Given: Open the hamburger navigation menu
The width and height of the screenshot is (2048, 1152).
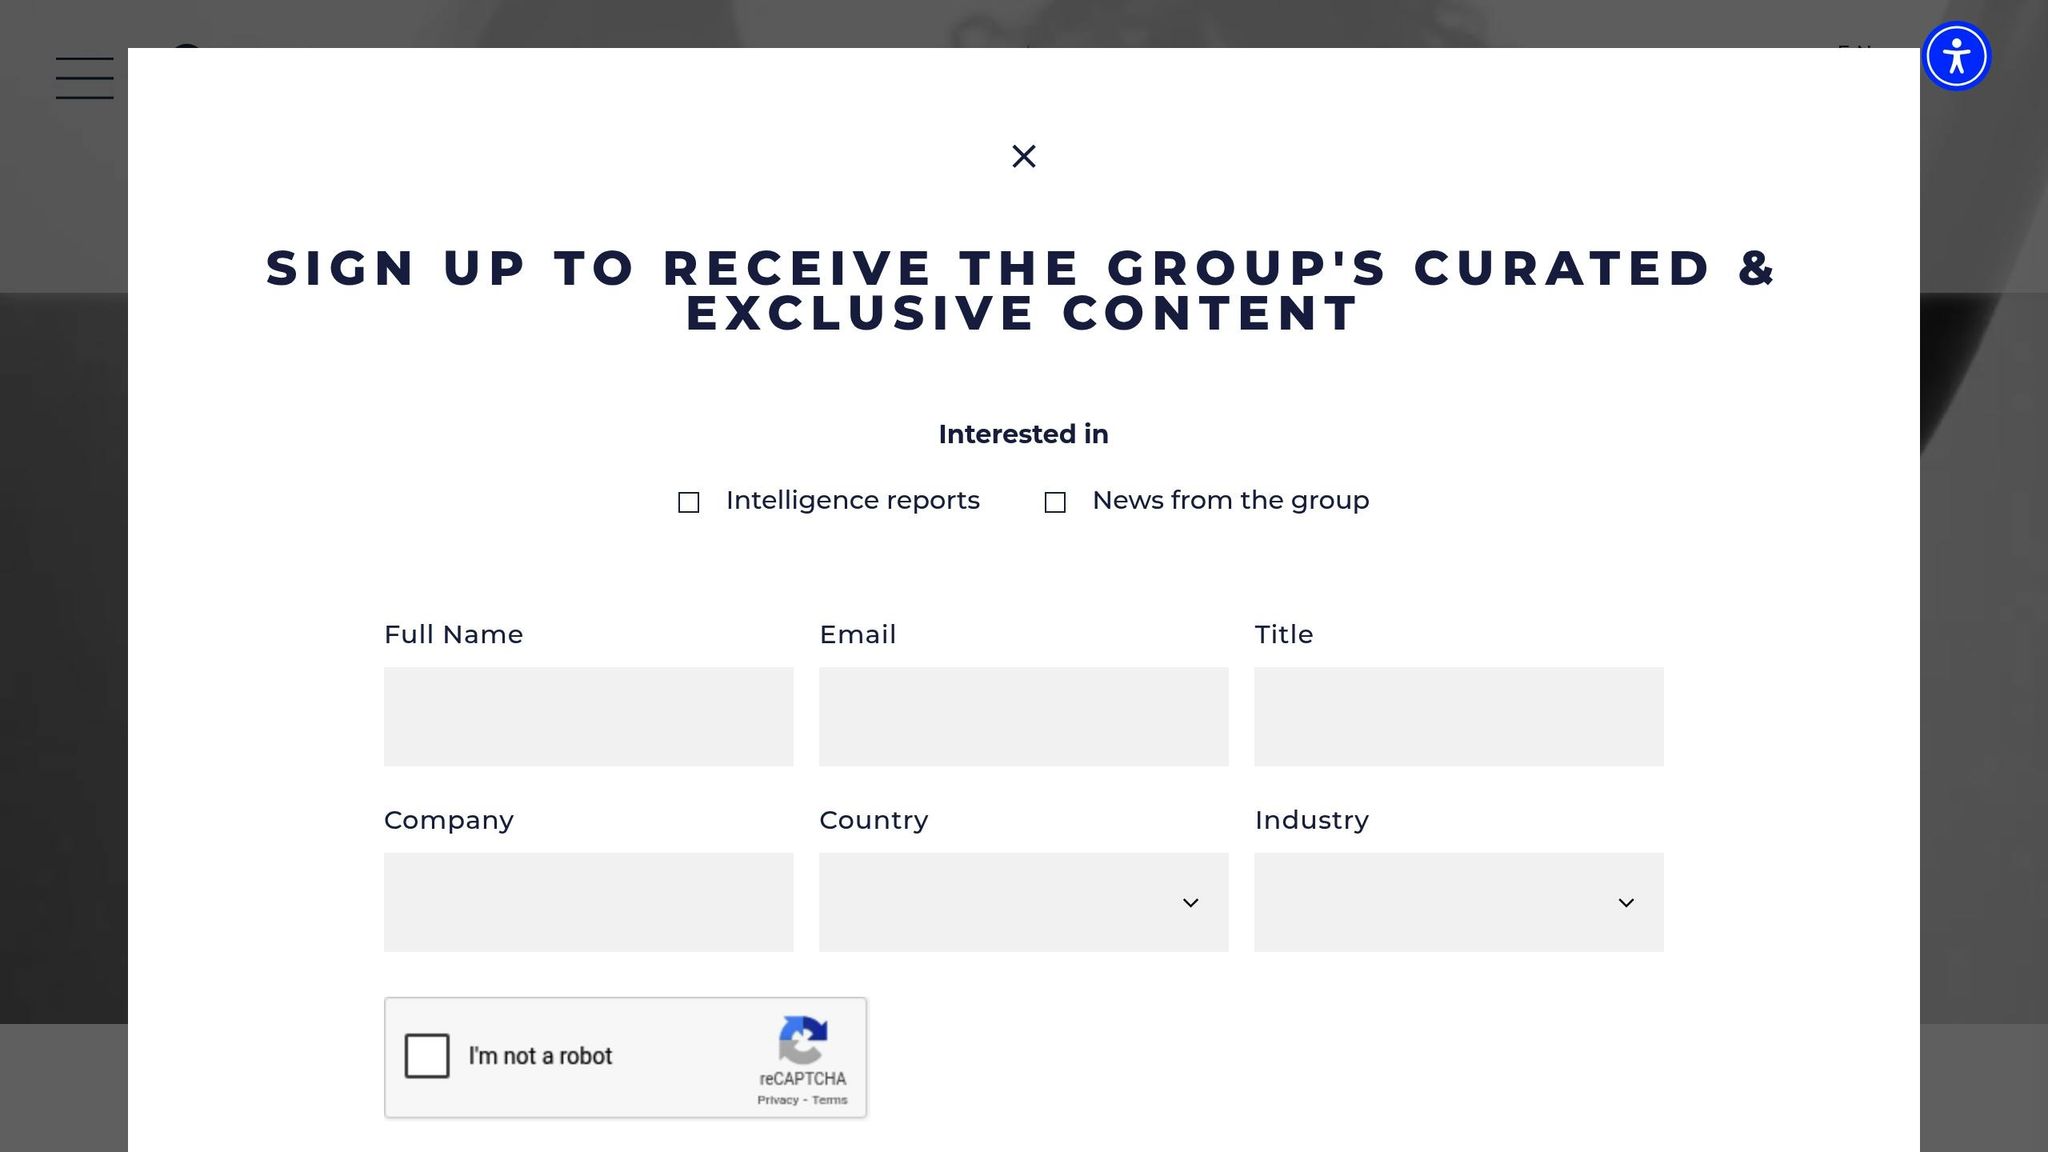Looking at the screenshot, I should click(85, 78).
